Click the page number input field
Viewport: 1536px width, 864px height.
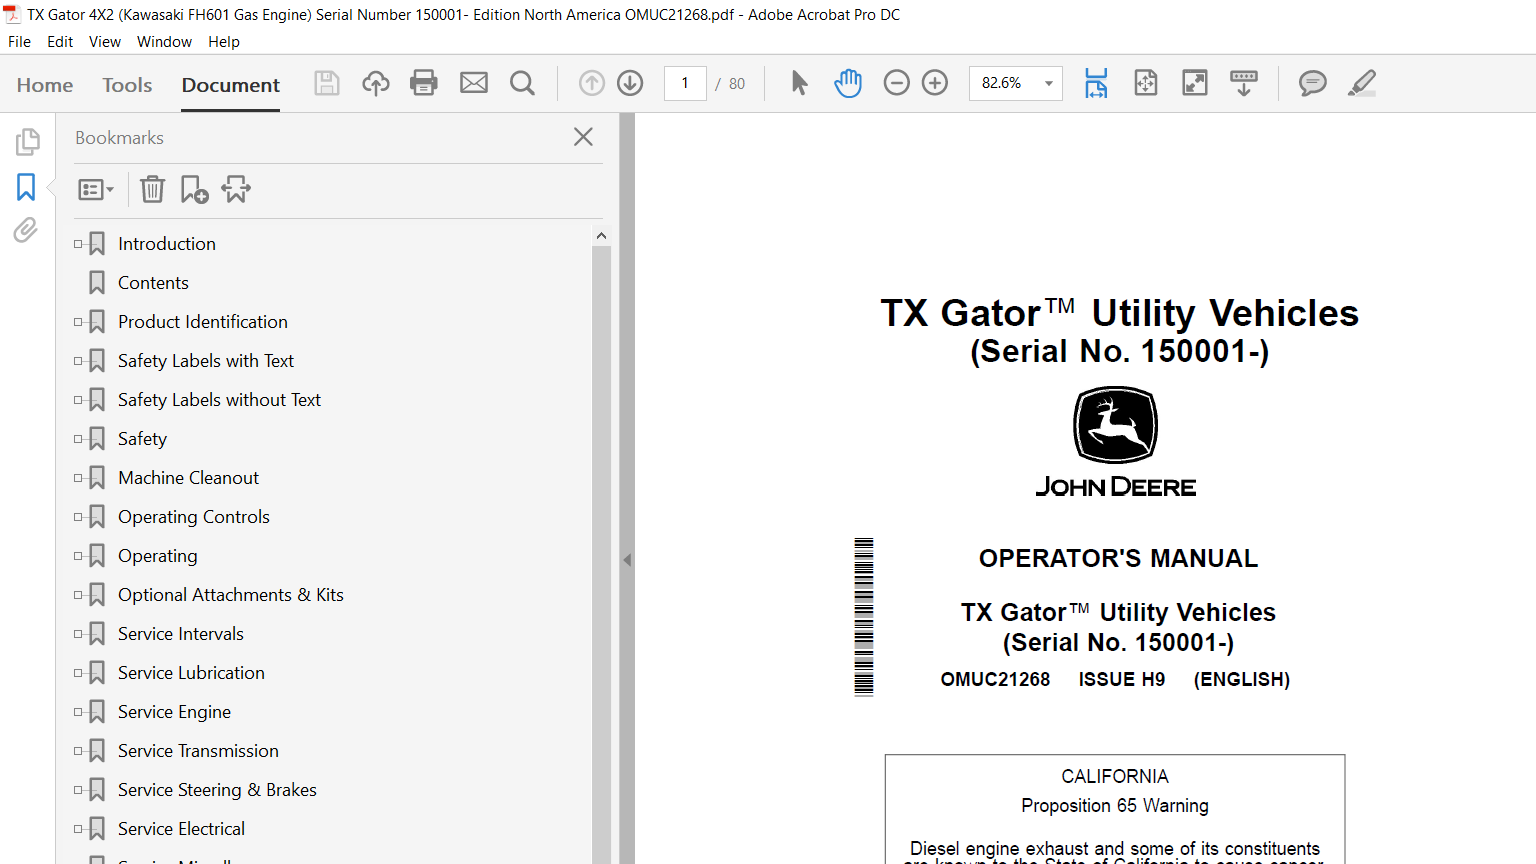click(x=685, y=83)
